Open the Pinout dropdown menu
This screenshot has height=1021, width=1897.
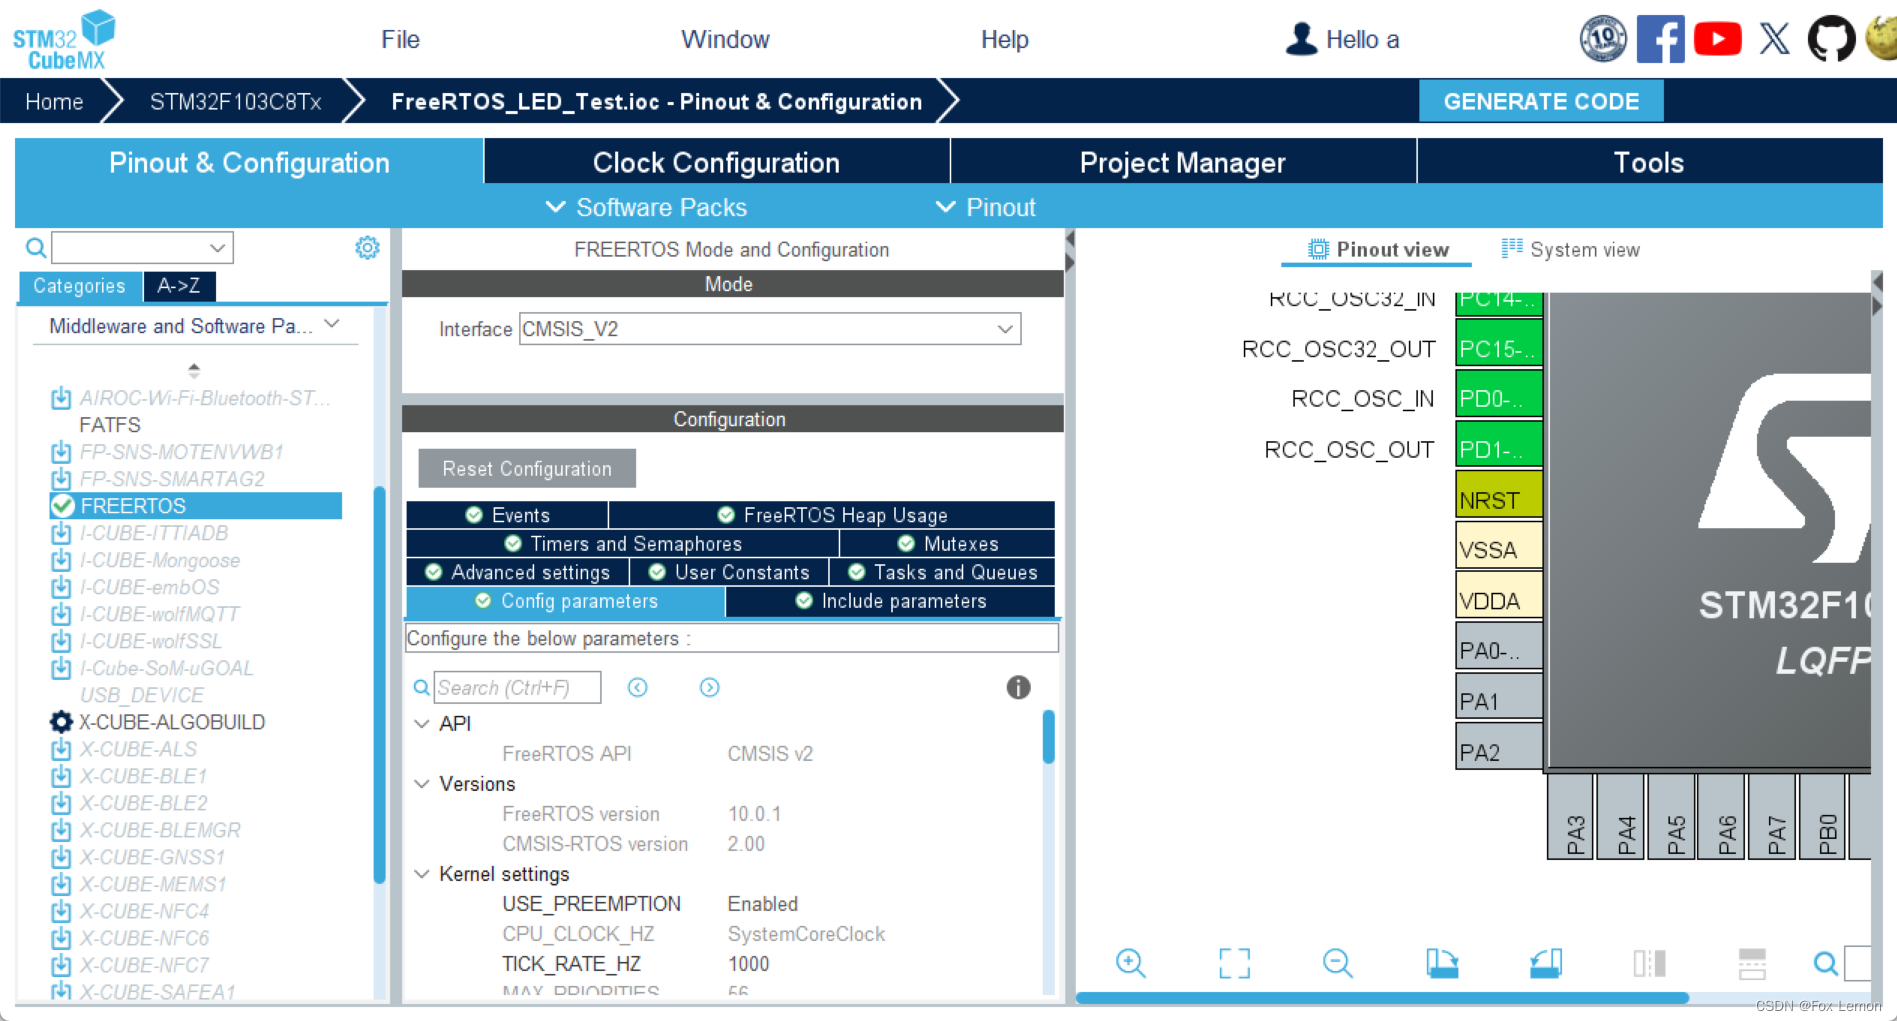pyautogui.click(x=986, y=207)
